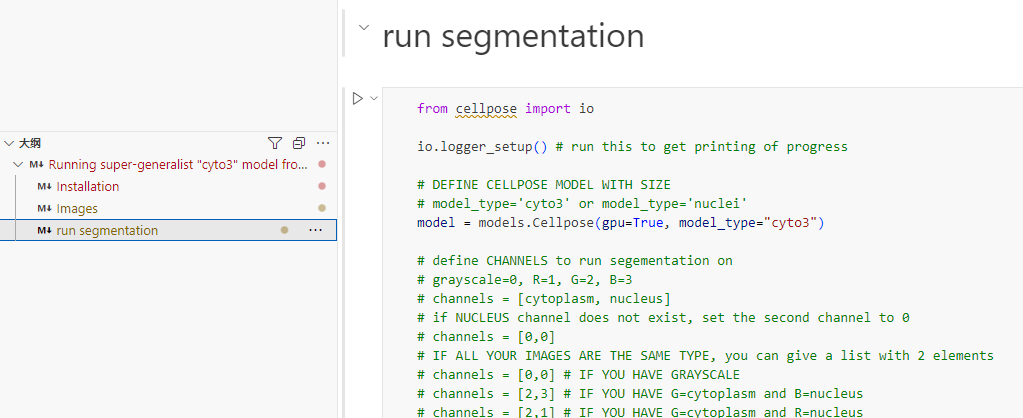Click comment DEFINE CELLPOSE MODEL WITH SIZE
The height and width of the screenshot is (418, 1023).
(x=544, y=185)
